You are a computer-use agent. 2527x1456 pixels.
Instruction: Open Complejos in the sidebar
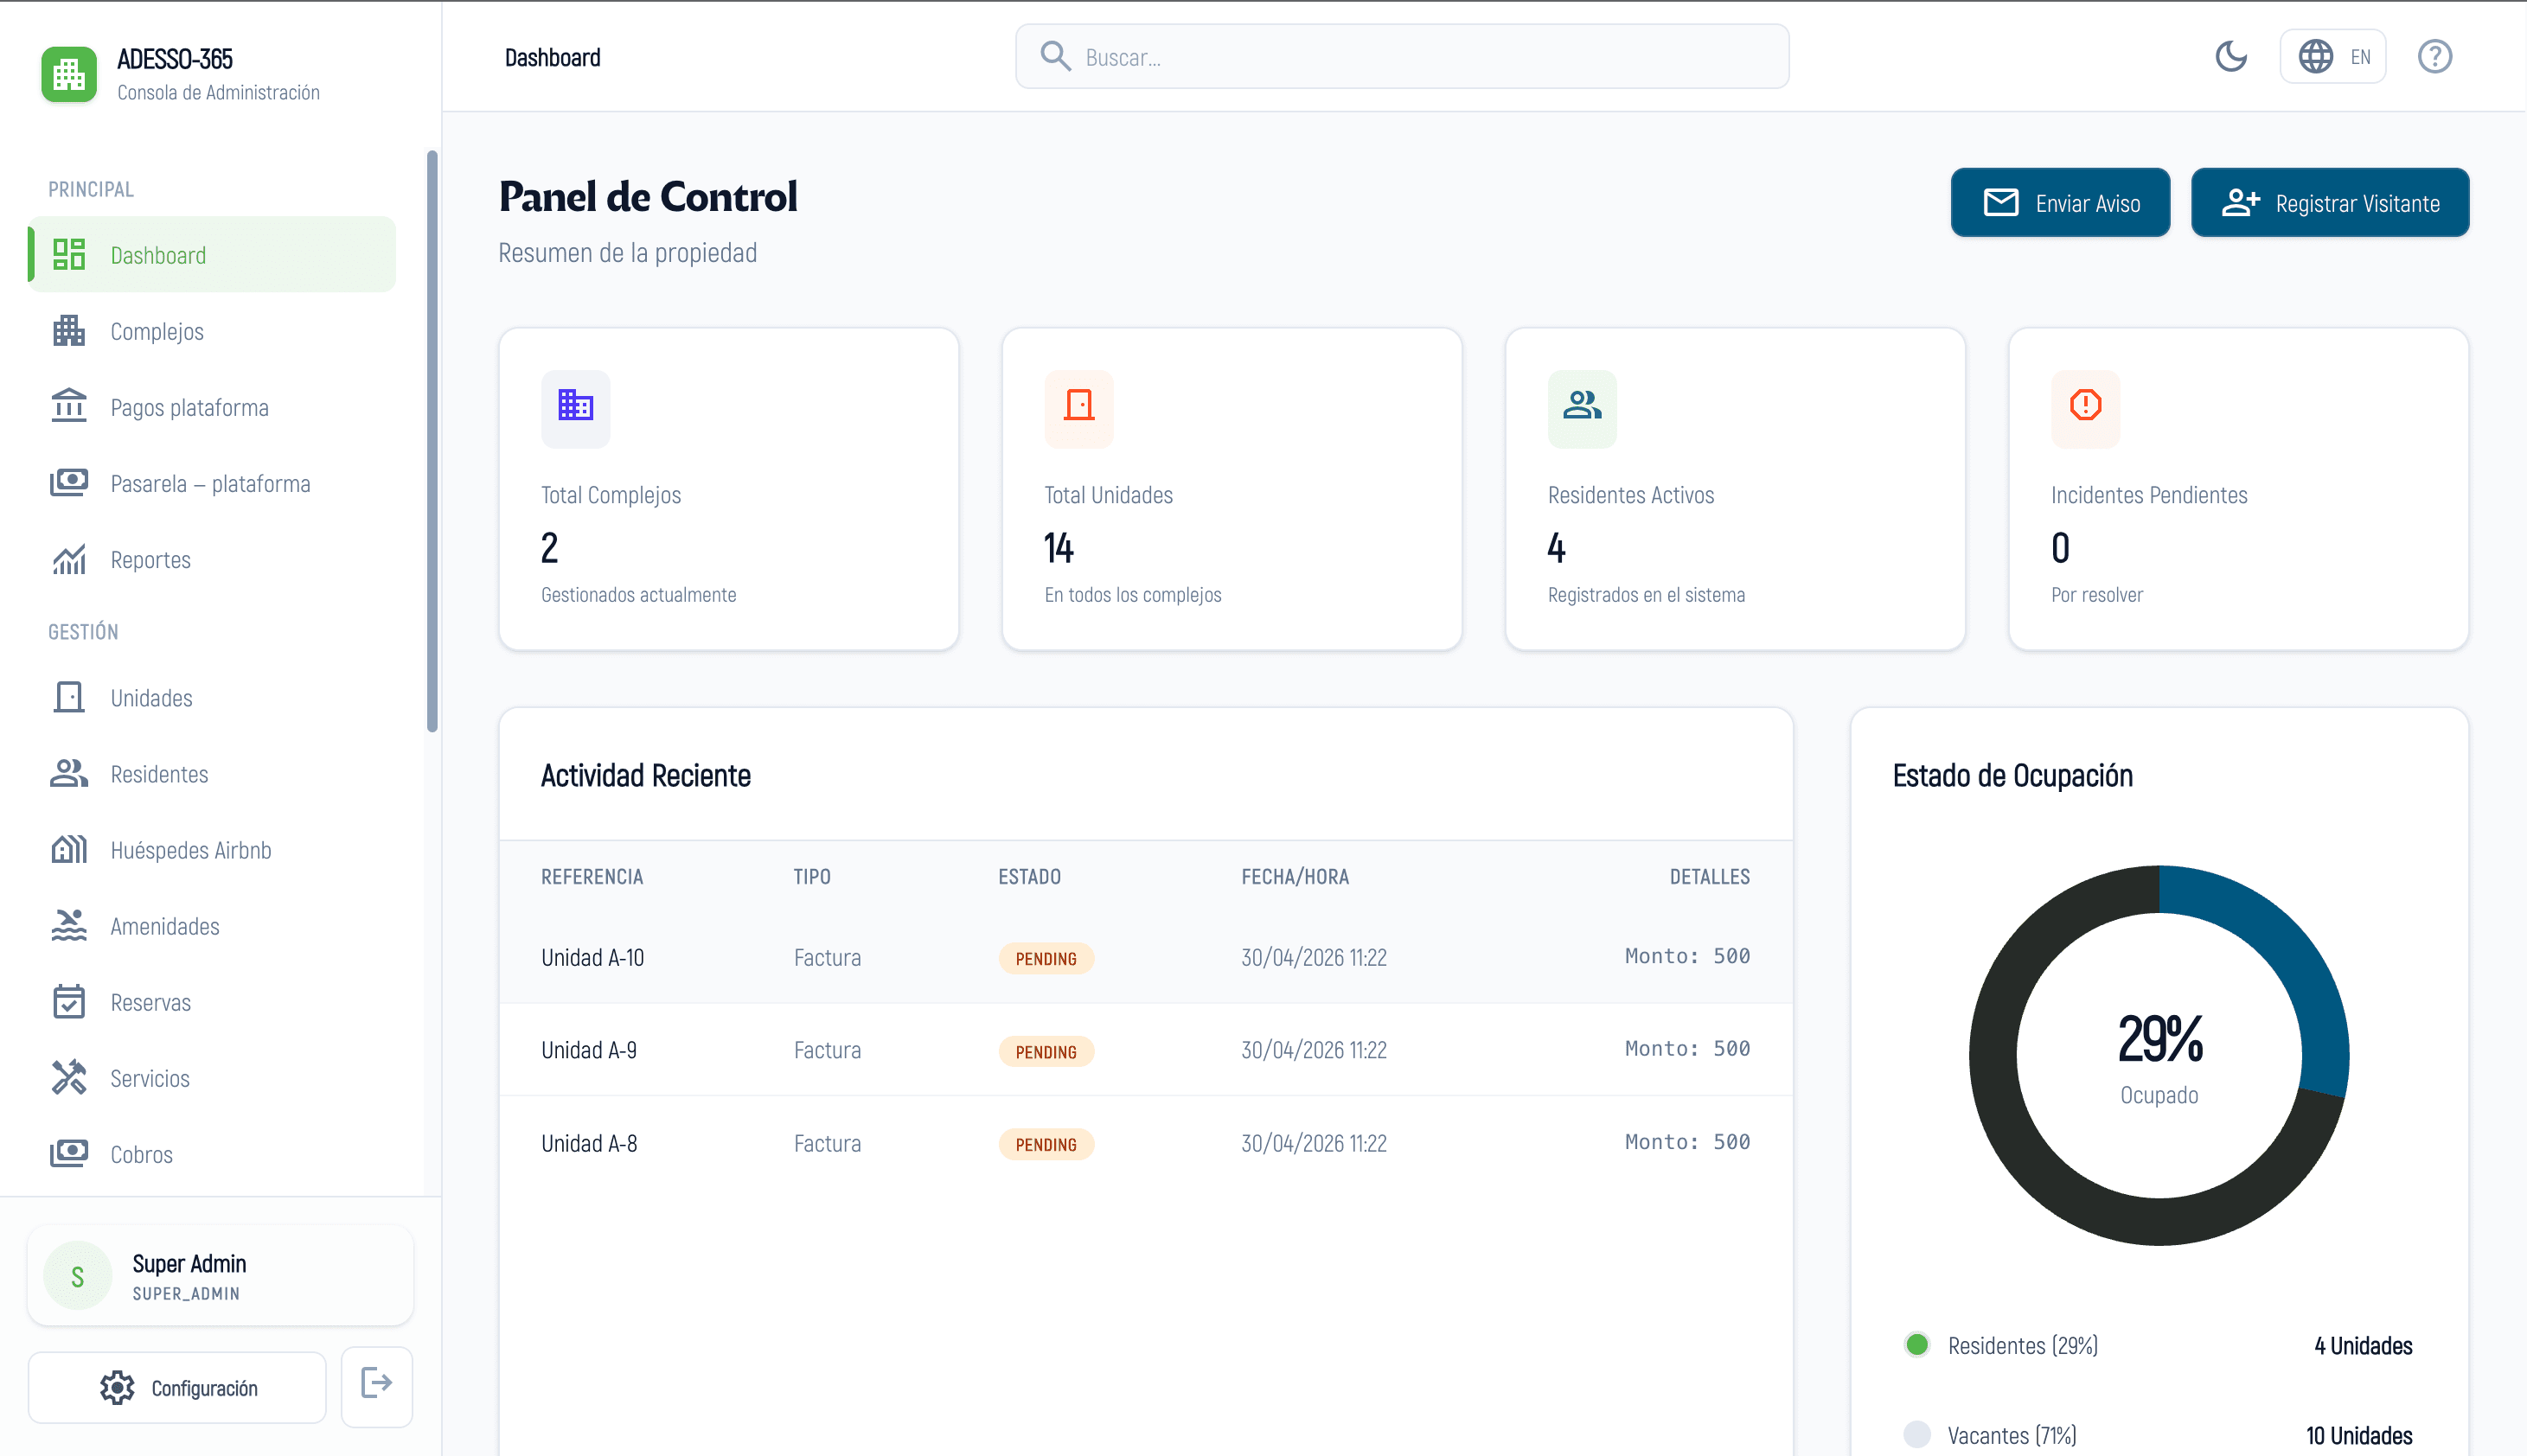212,331
